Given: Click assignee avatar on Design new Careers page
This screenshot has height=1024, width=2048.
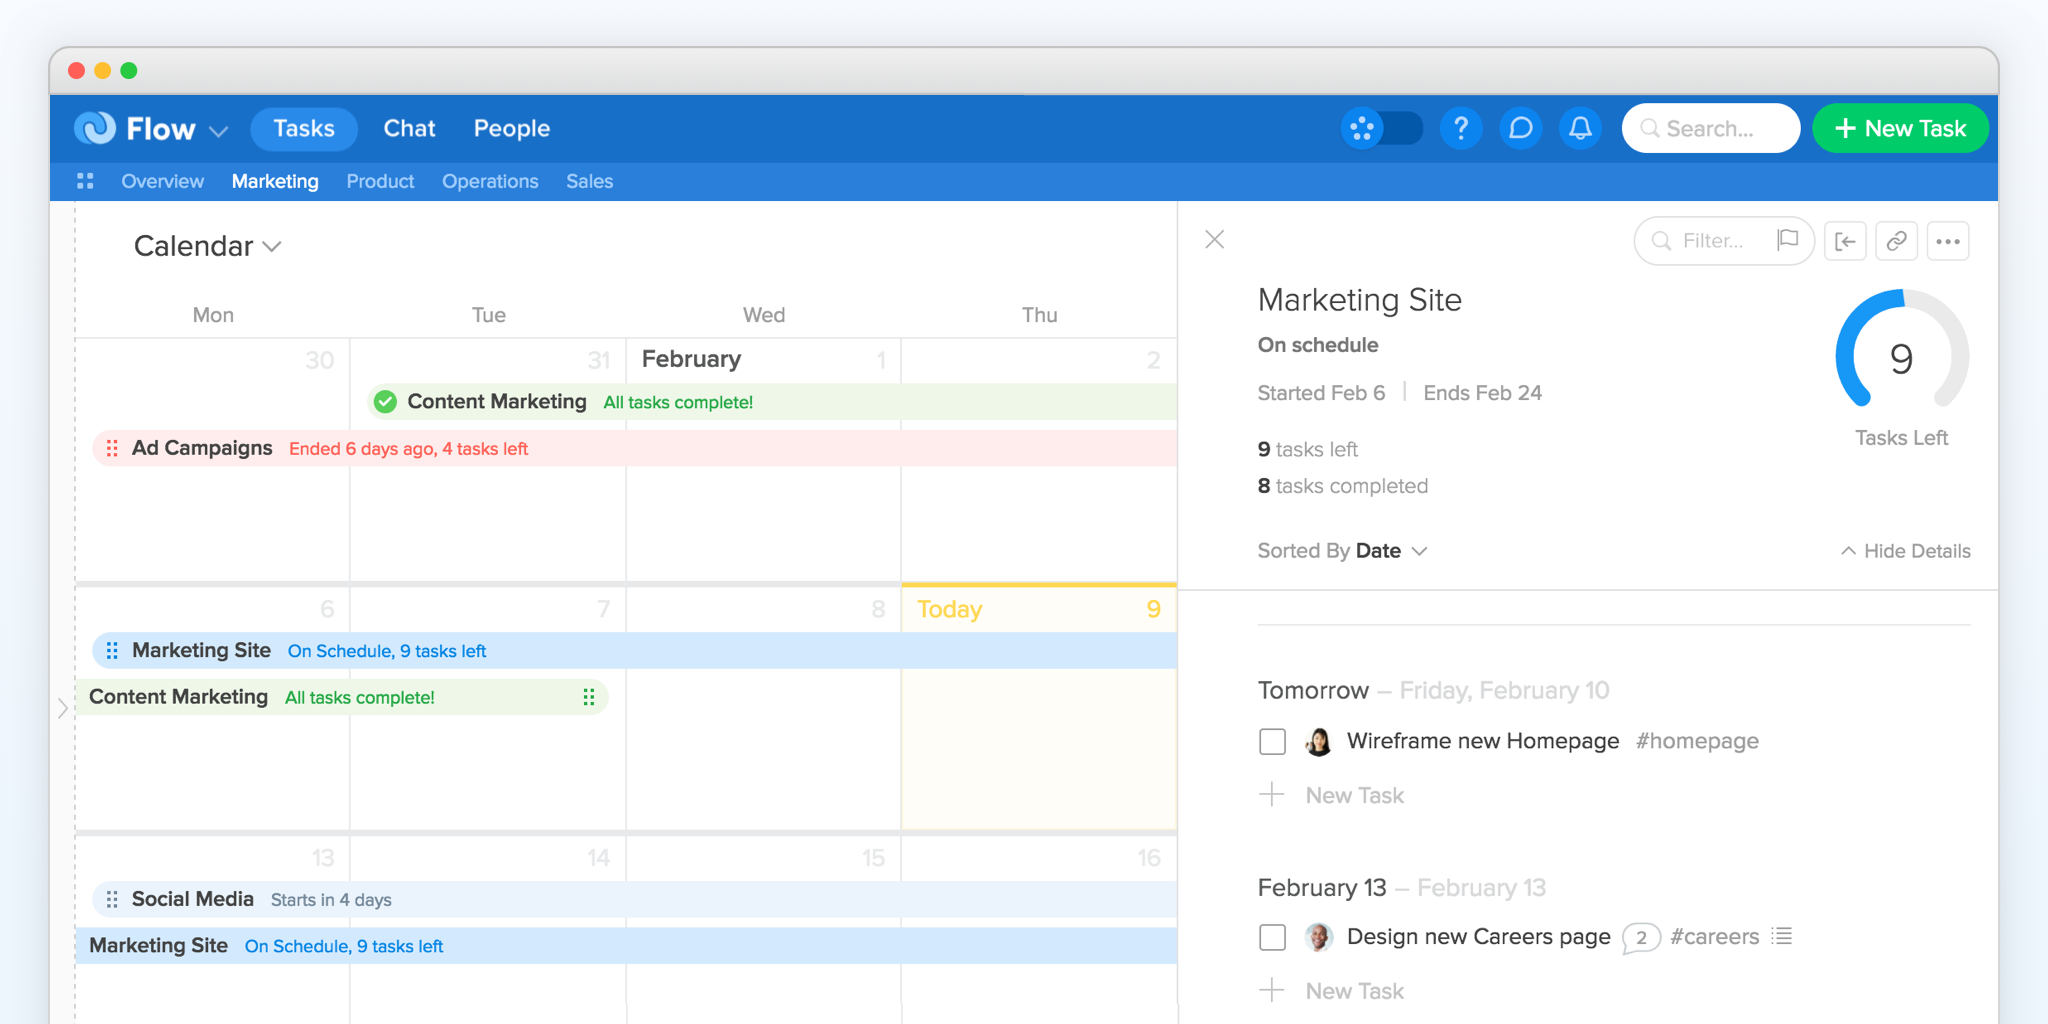Looking at the screenshot, I should point(1319,937).
